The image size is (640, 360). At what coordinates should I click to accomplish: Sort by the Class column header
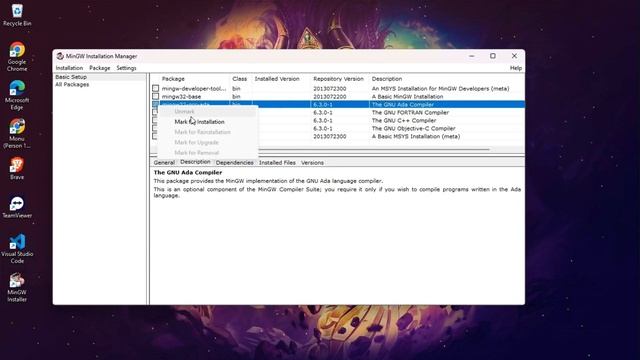(240, 78)
